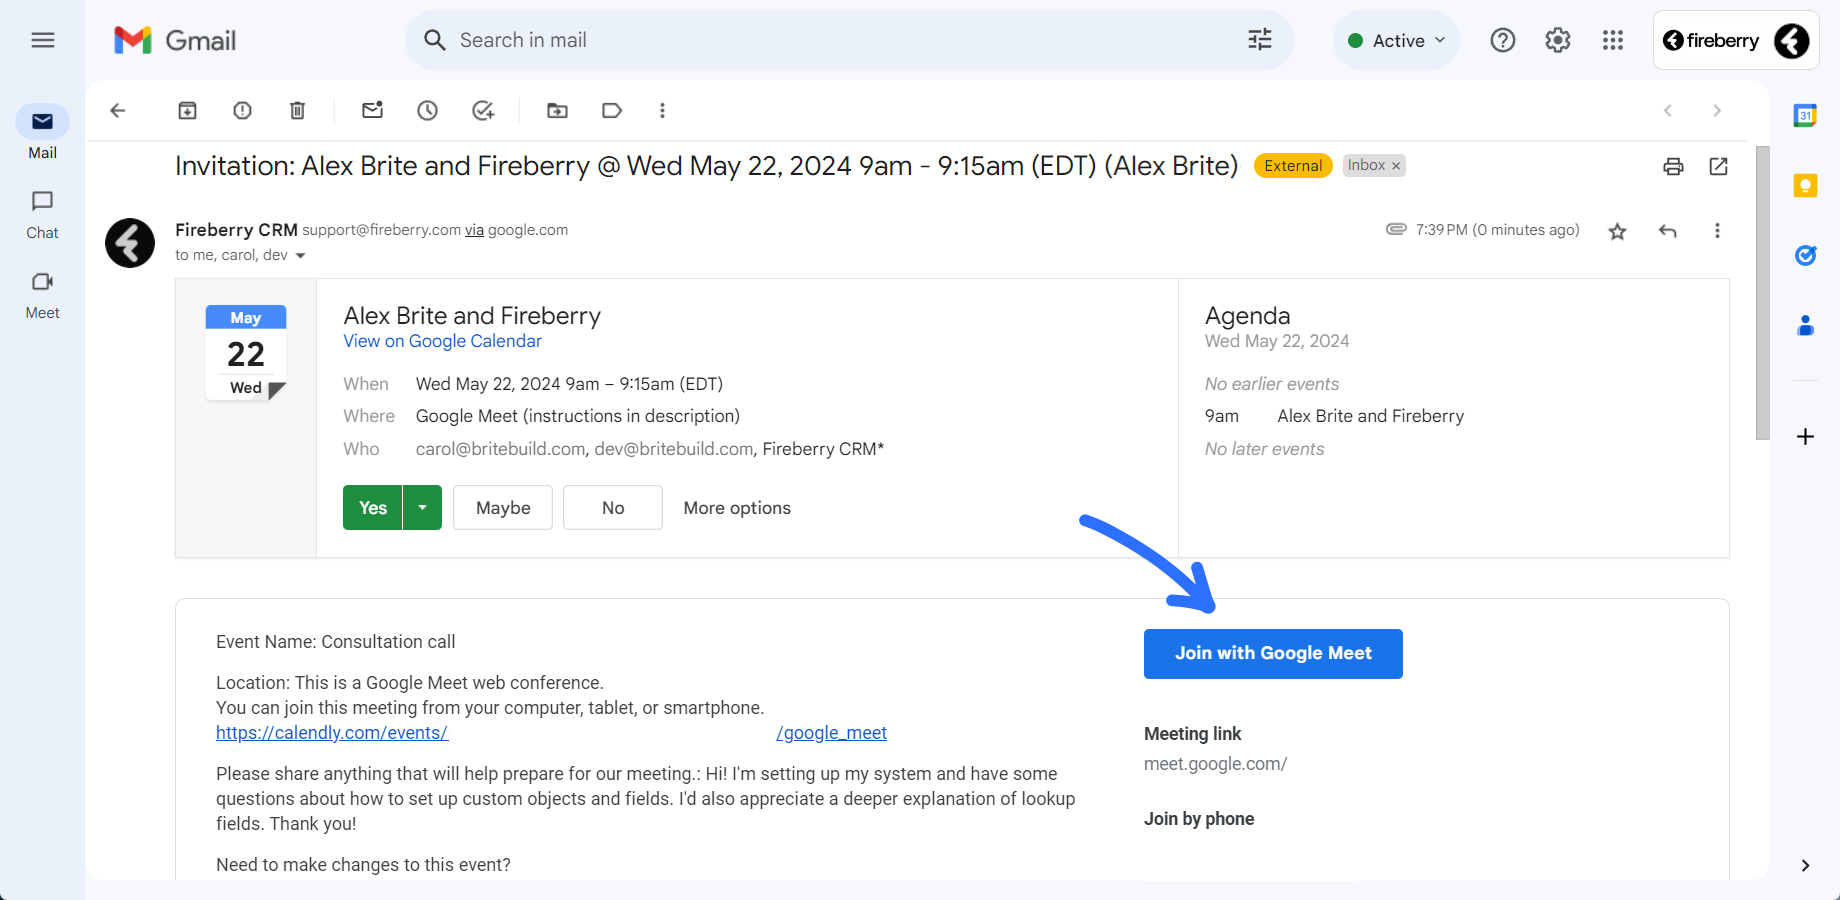Show search options filter icon

click(x=1260, y=40)
